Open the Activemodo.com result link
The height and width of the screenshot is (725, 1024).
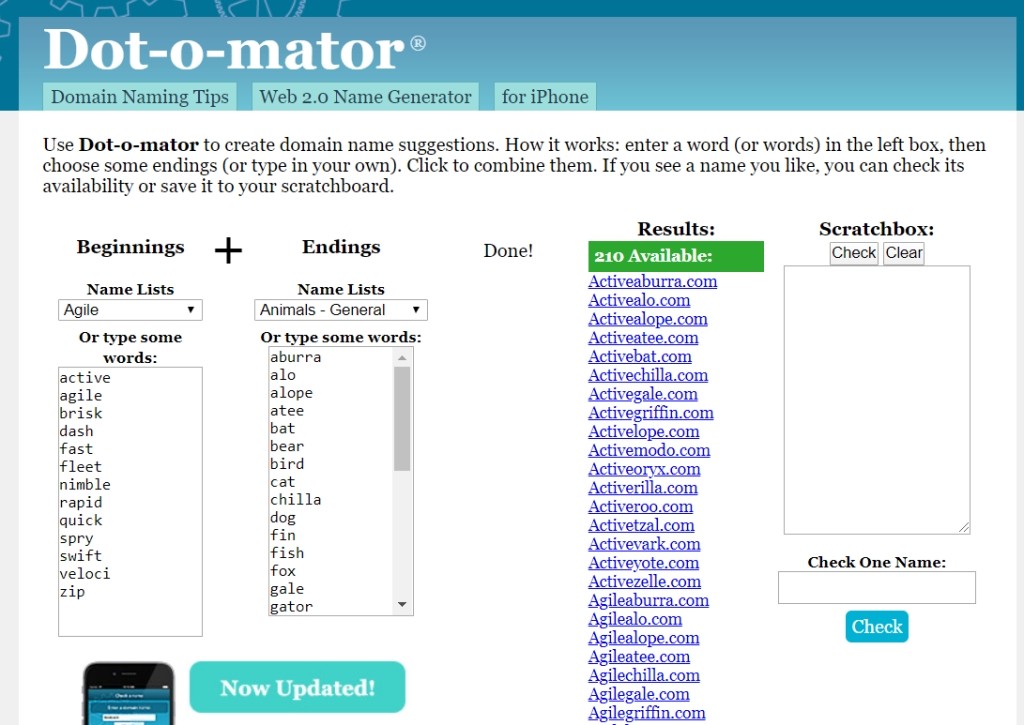(649, 451)
